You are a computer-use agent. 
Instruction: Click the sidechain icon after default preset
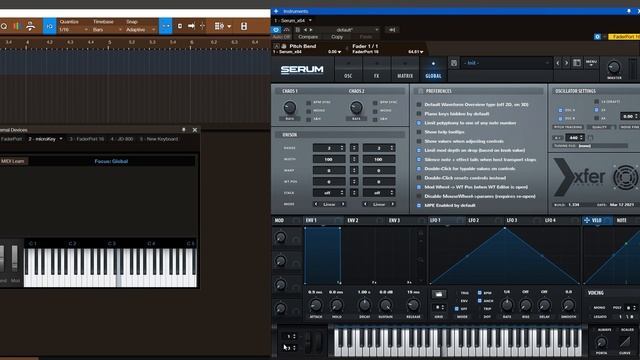pyautogui.click(x=392, y=30)
